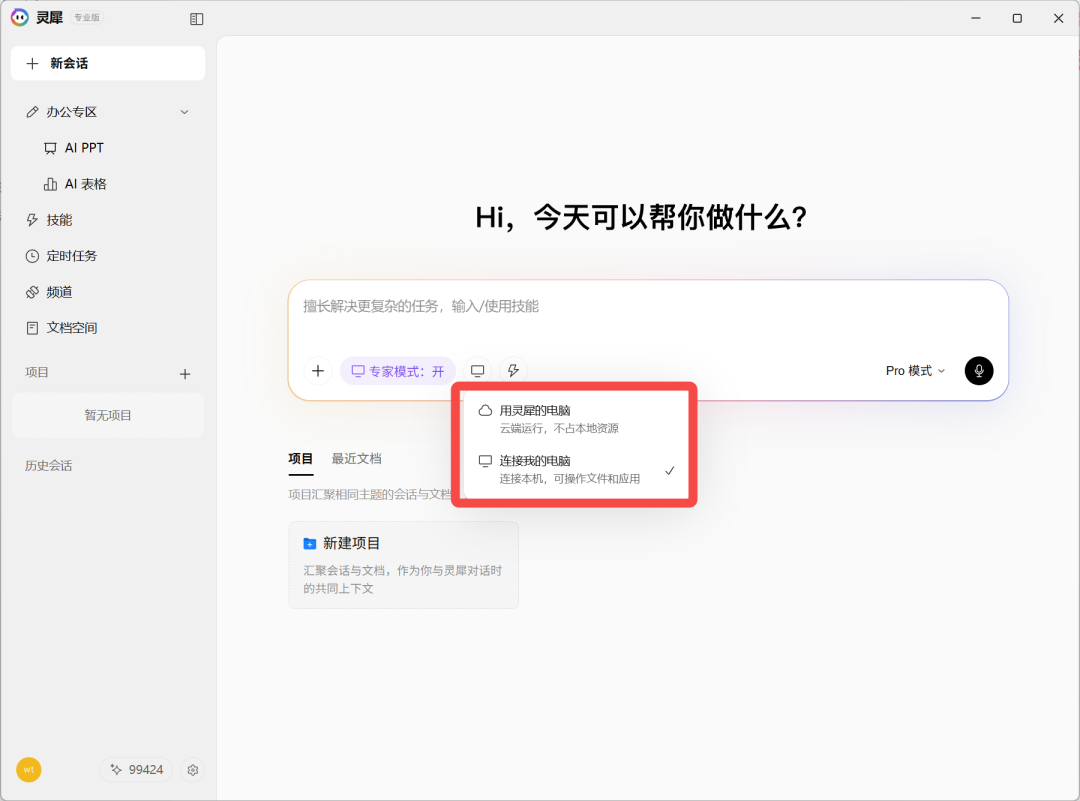Toggle 专家模式: 开 off
The image size is (1080, 801).
tap(398, 371)
